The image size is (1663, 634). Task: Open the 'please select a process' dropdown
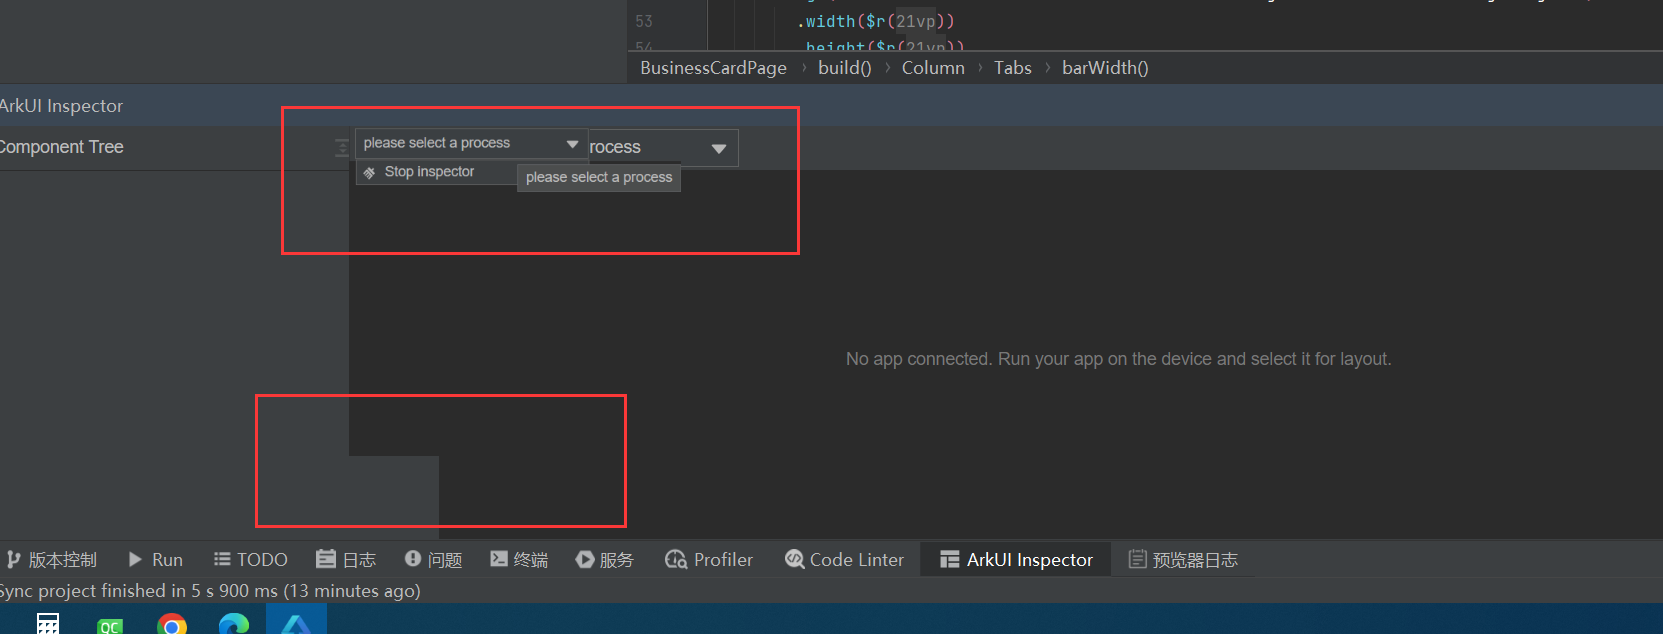tap(471, 143)
